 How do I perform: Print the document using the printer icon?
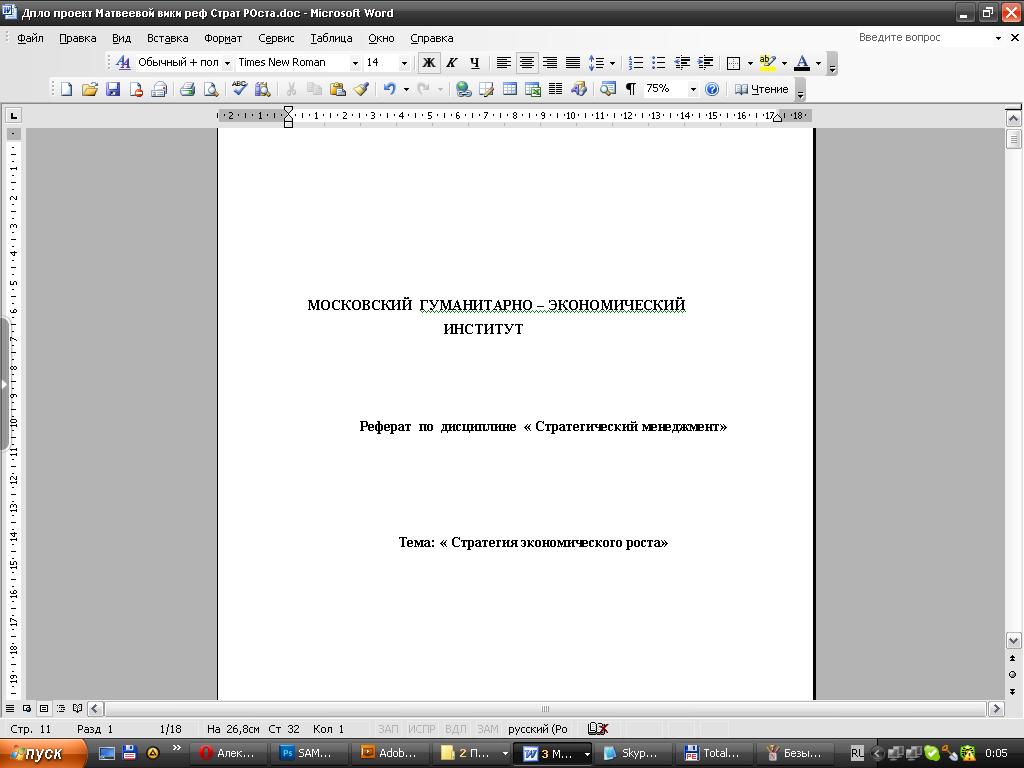187,89
